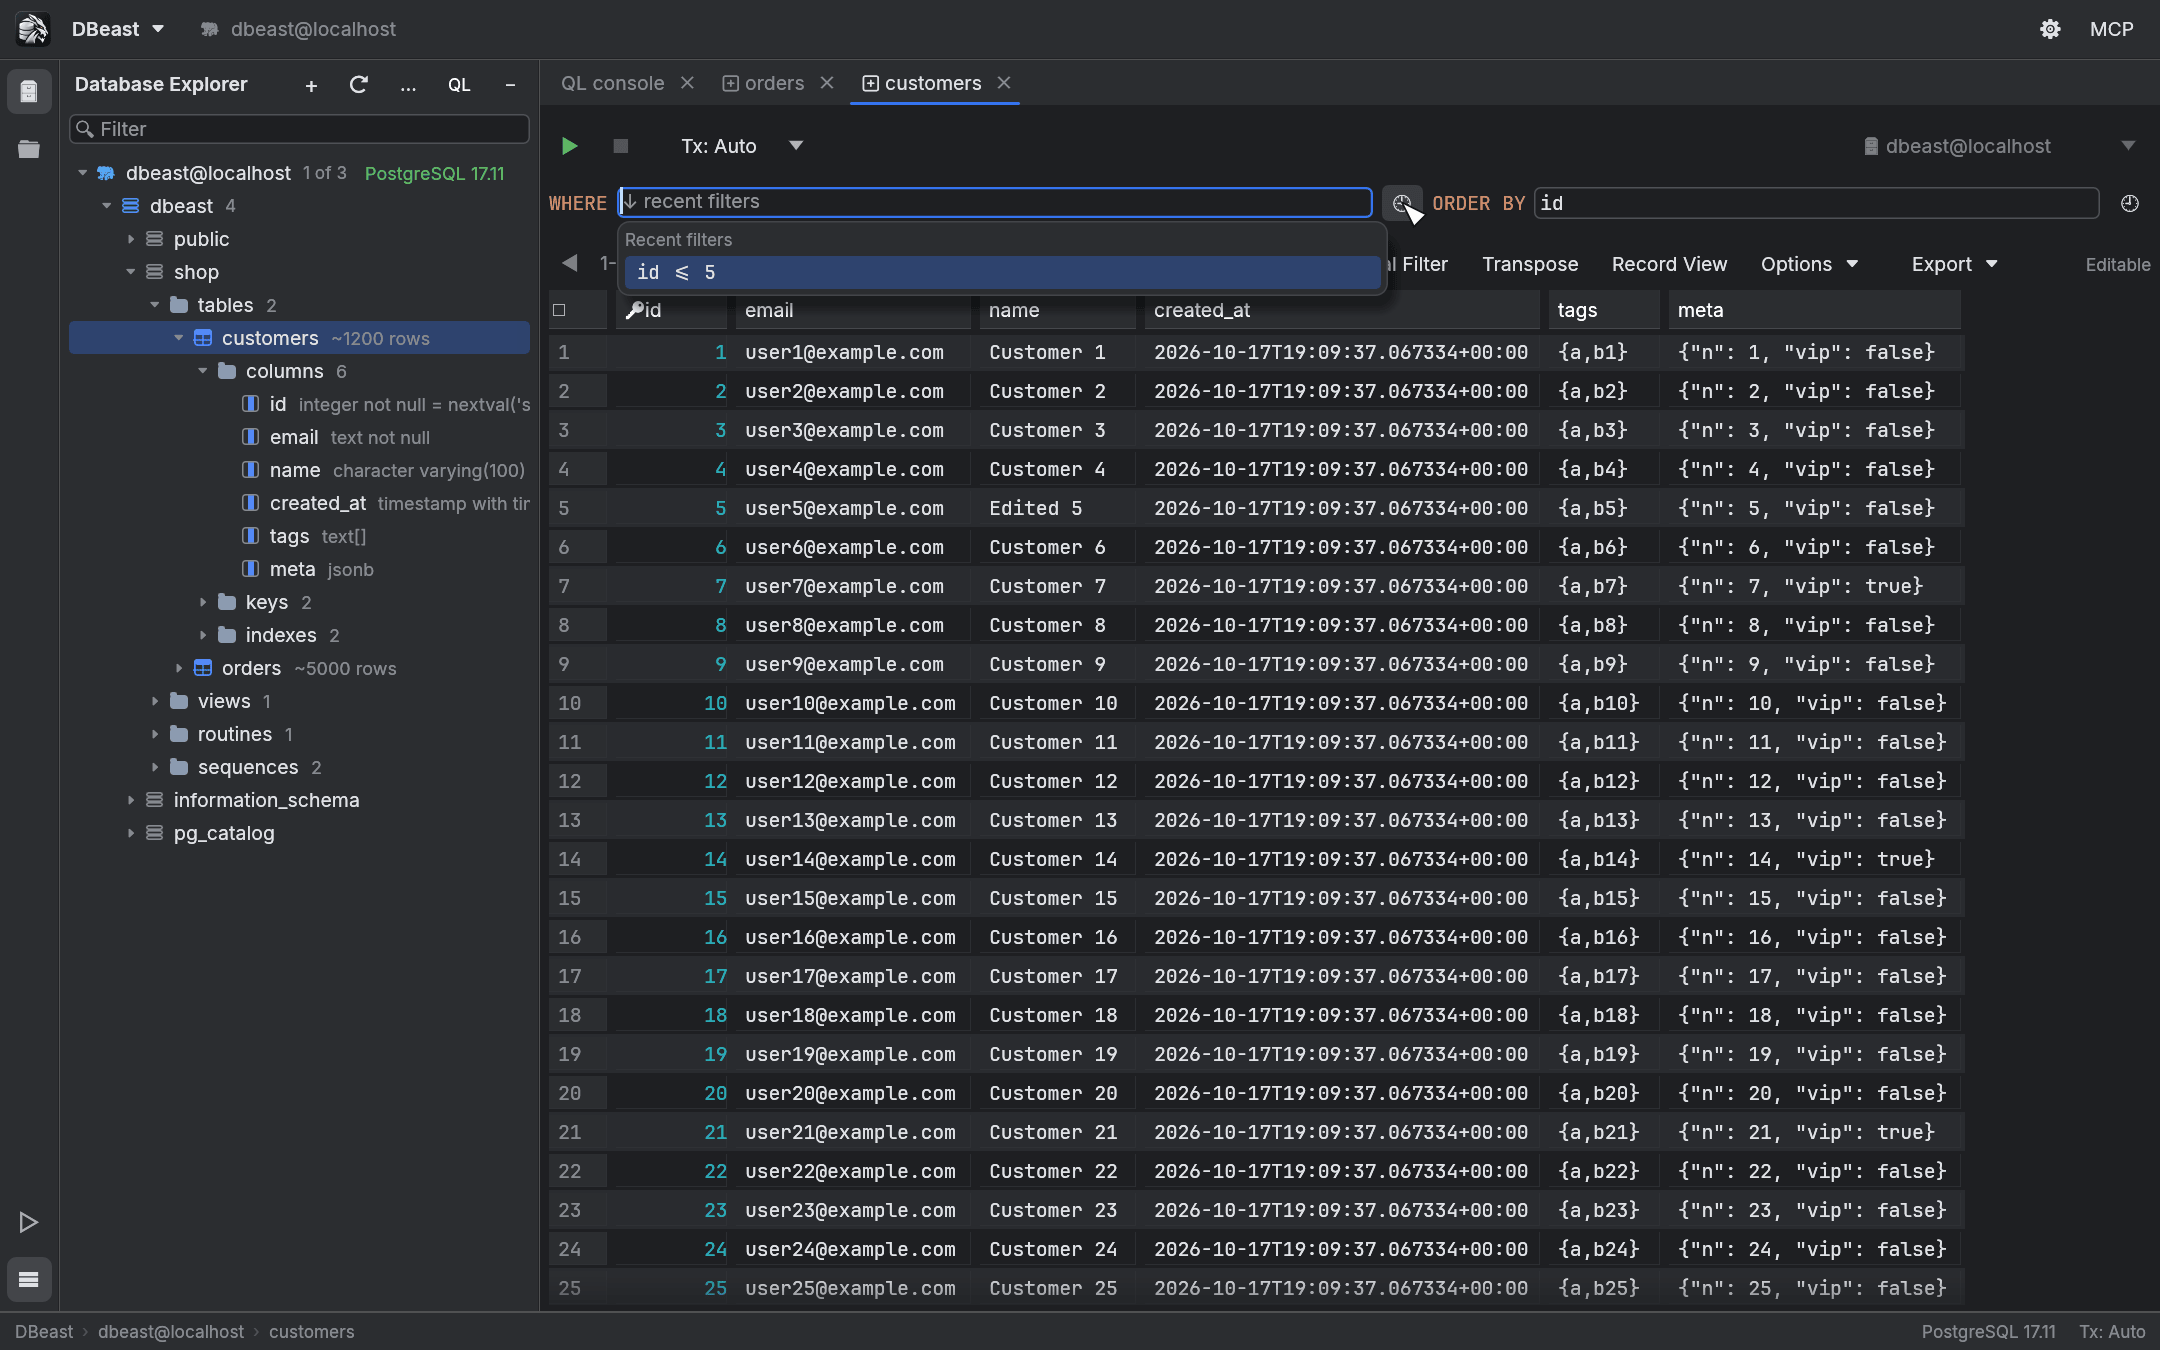Open the dbeast@localhost connection selector dropdown
The width and height of the screenshot is (2160, 1350).
pyautogui.click(x=2000, y=146)
